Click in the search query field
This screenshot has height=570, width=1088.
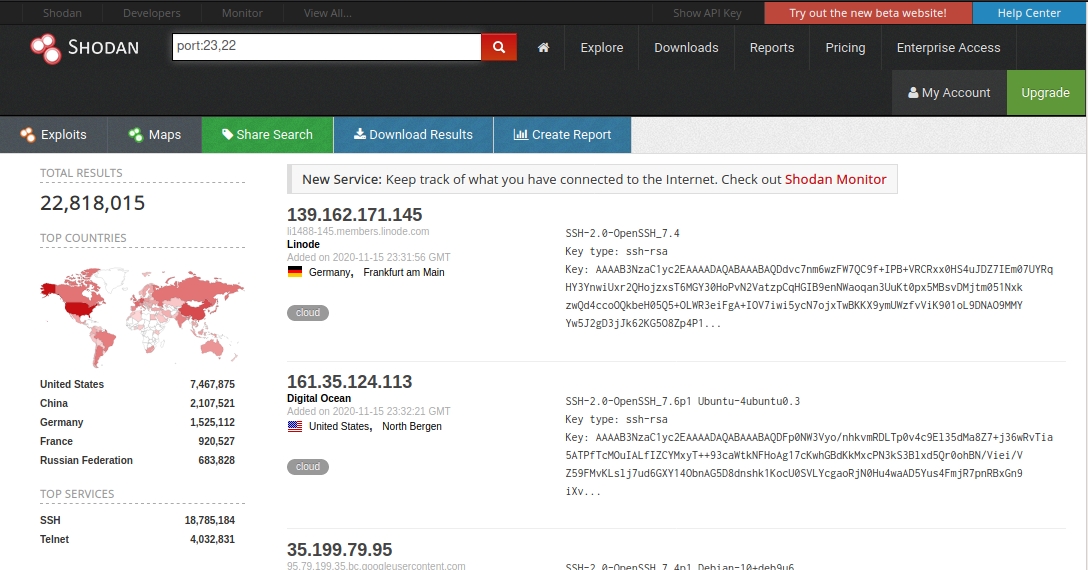(x=326, y=47)
